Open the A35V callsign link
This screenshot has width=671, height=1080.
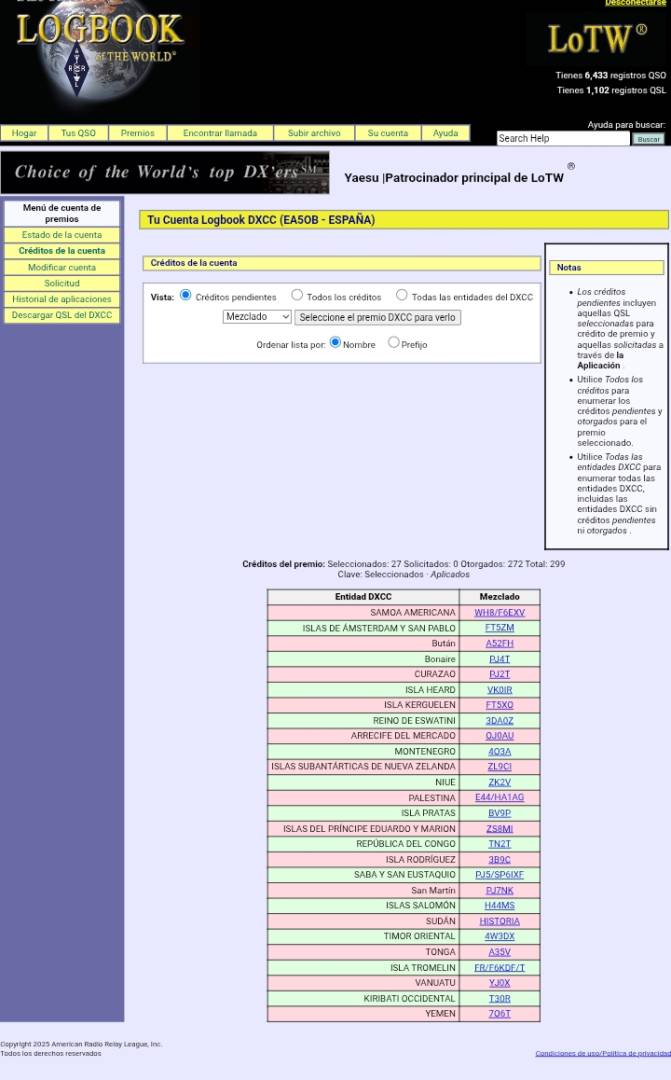[x=499, y=952]
